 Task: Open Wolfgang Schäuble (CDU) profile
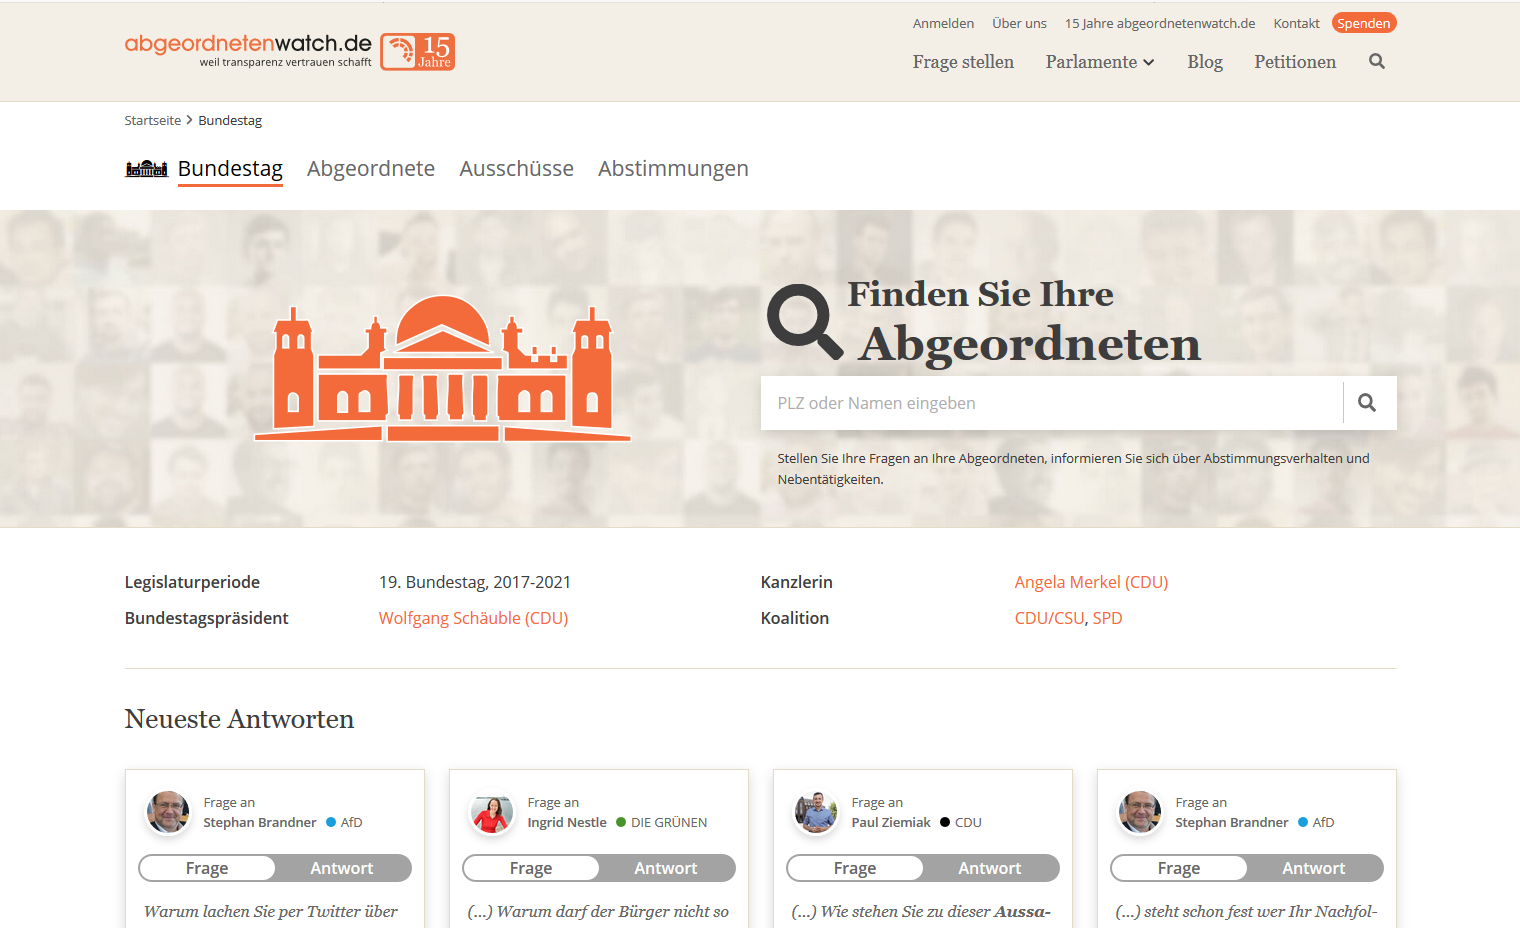pyautogui.click(x=473, y=618)
